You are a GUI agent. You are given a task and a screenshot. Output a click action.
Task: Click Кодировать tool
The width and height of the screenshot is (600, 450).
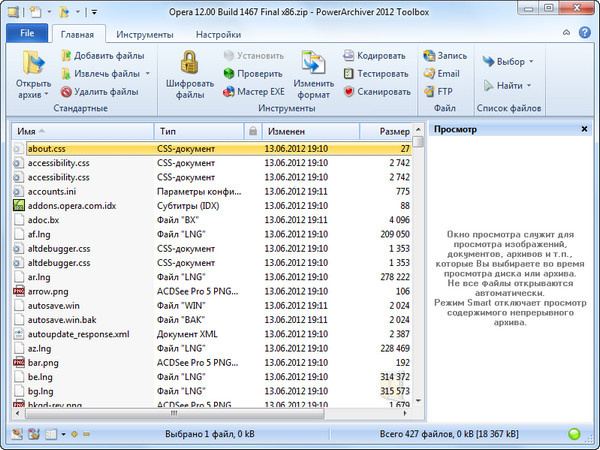(374, 56)
